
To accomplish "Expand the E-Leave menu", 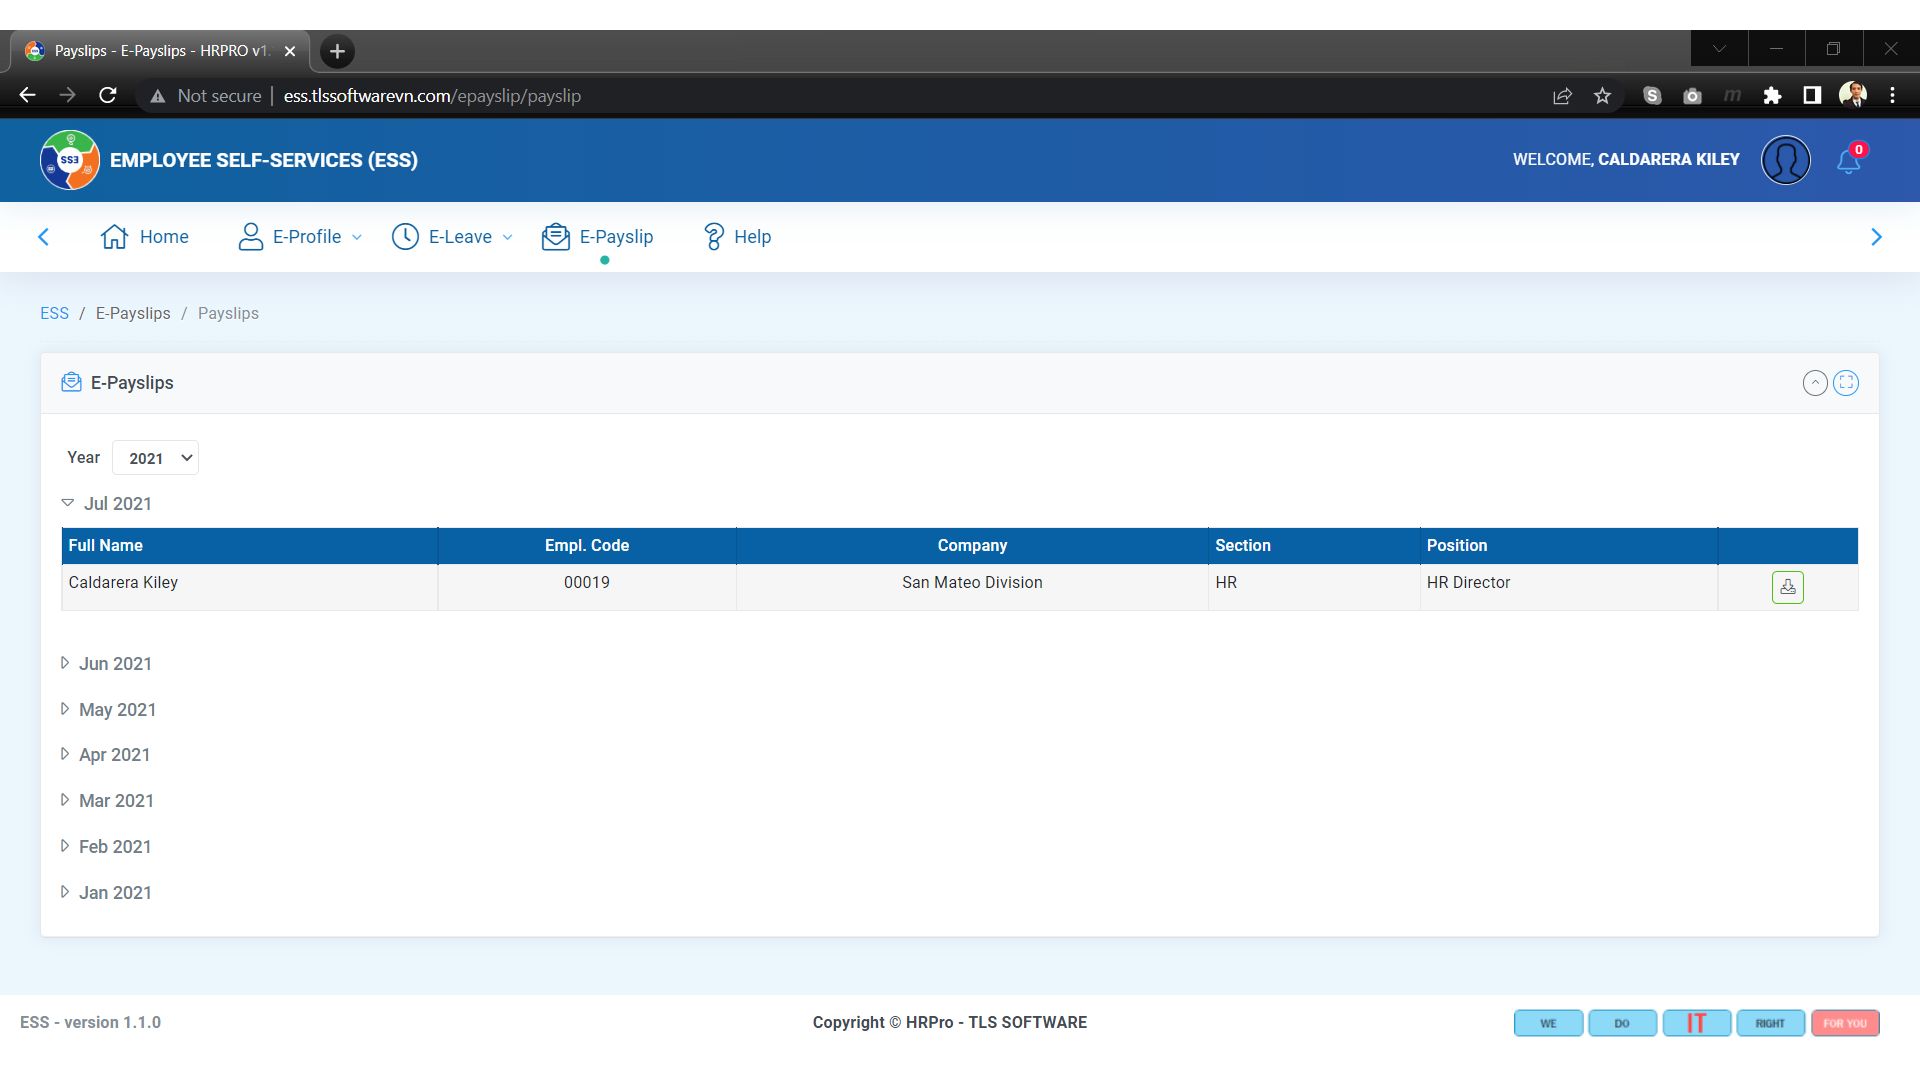I will coord(452,237).
